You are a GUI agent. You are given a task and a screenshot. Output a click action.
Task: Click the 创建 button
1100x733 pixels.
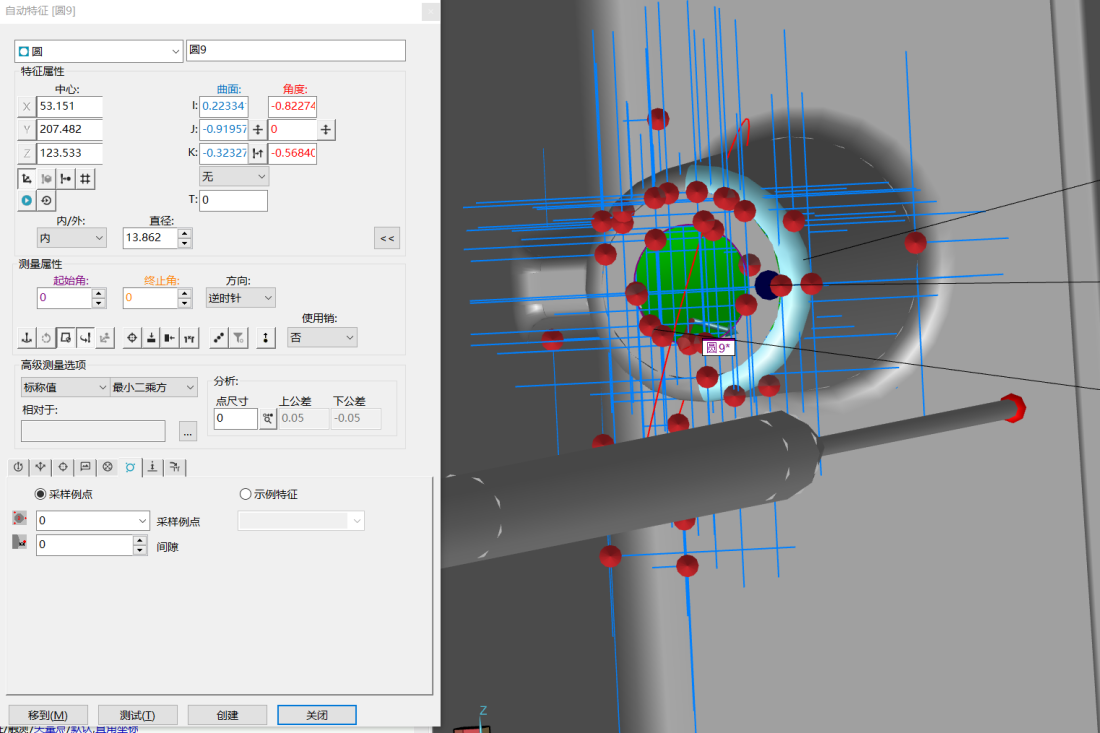coord(227,715)
